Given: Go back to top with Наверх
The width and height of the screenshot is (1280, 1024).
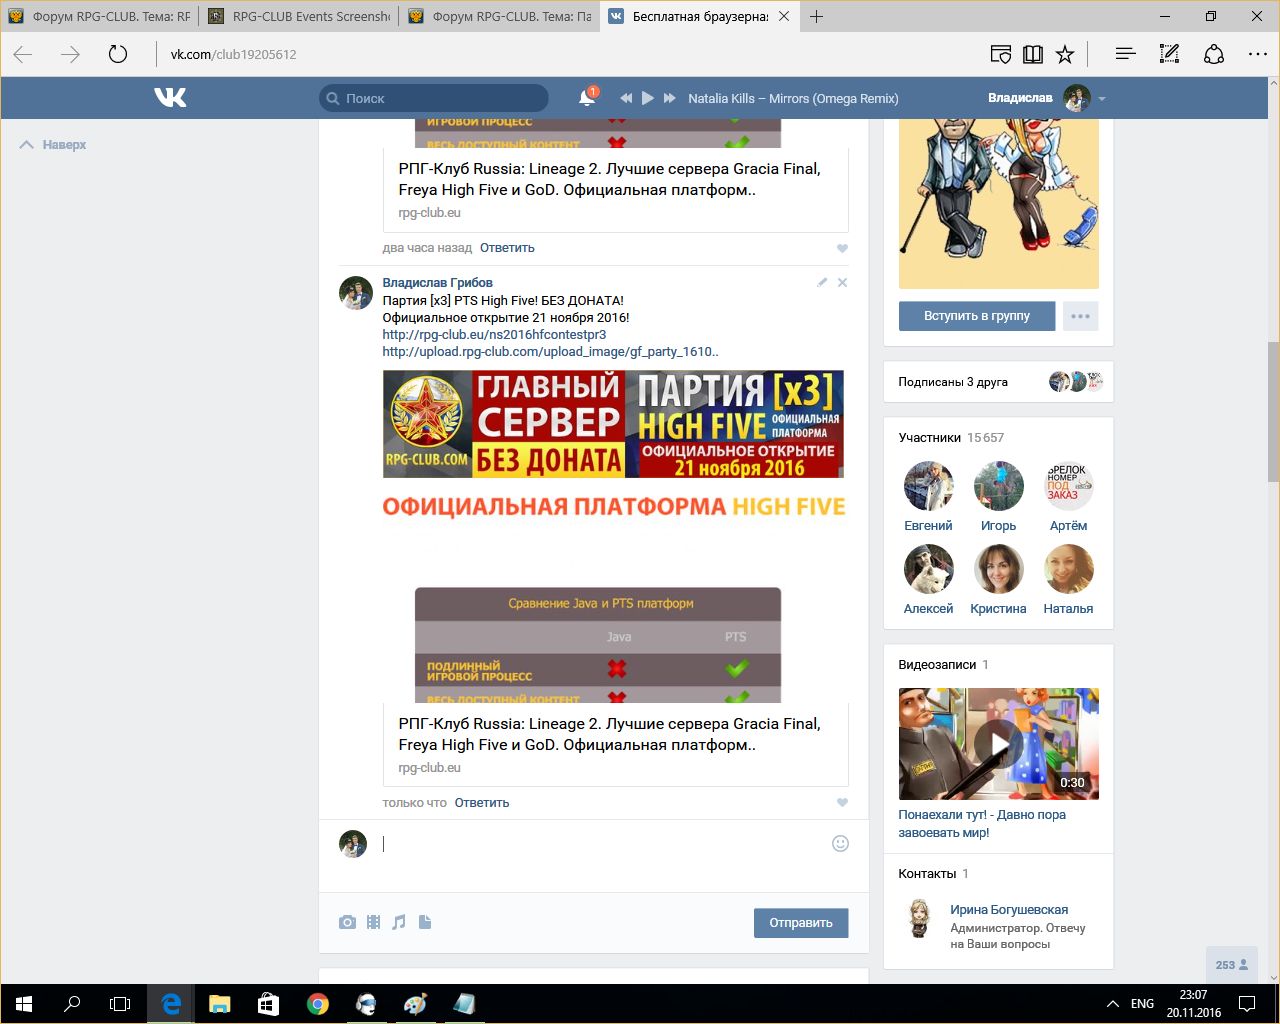Looking at the screenshot, I should click(x=54, y=145).
